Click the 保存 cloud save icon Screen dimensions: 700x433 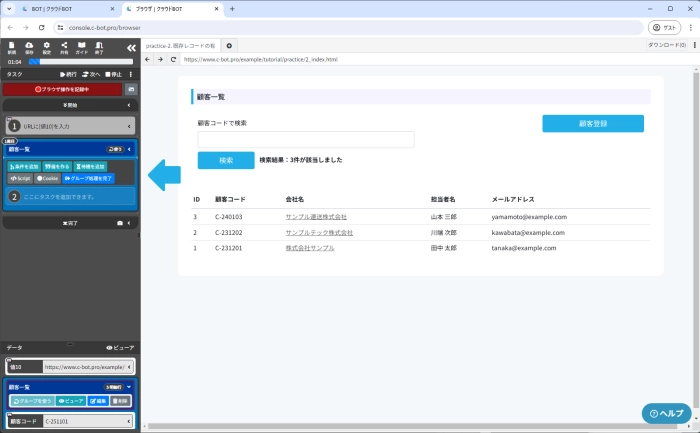pyautogui.click(x=29, y=47)
